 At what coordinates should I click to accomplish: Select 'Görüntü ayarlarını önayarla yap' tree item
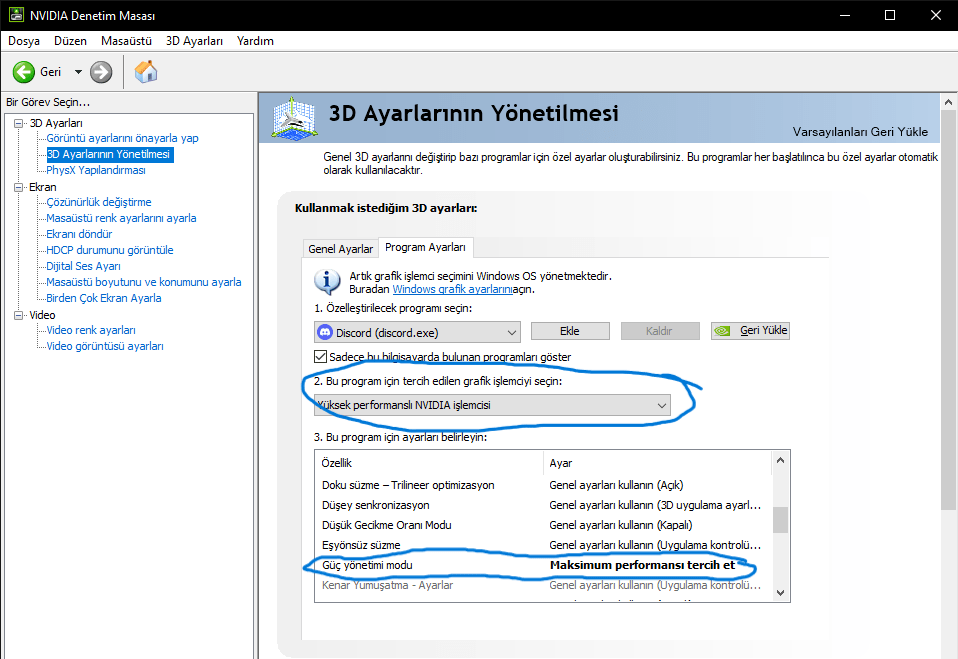click(x=122, y=138)
